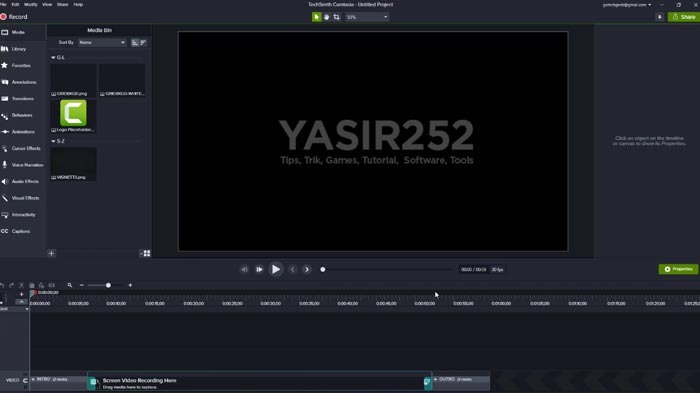
Task: Expand the INTRO group on timeline
Action: (x=33, y=379)
